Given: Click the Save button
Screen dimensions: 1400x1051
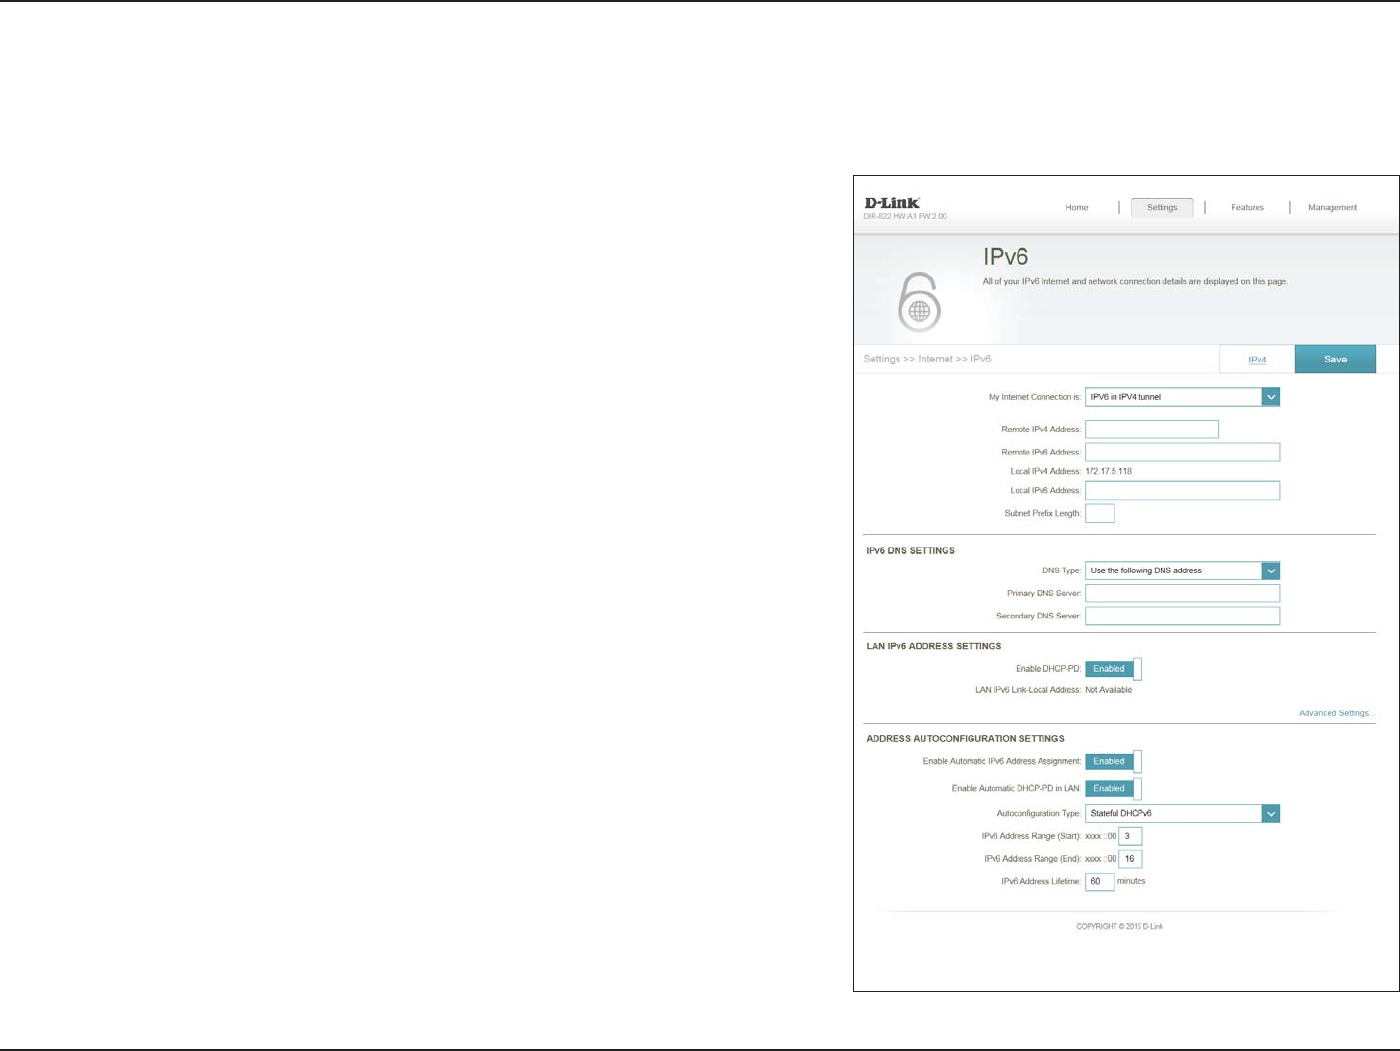Looking at the screenshot, I should tap(1335, 359).
